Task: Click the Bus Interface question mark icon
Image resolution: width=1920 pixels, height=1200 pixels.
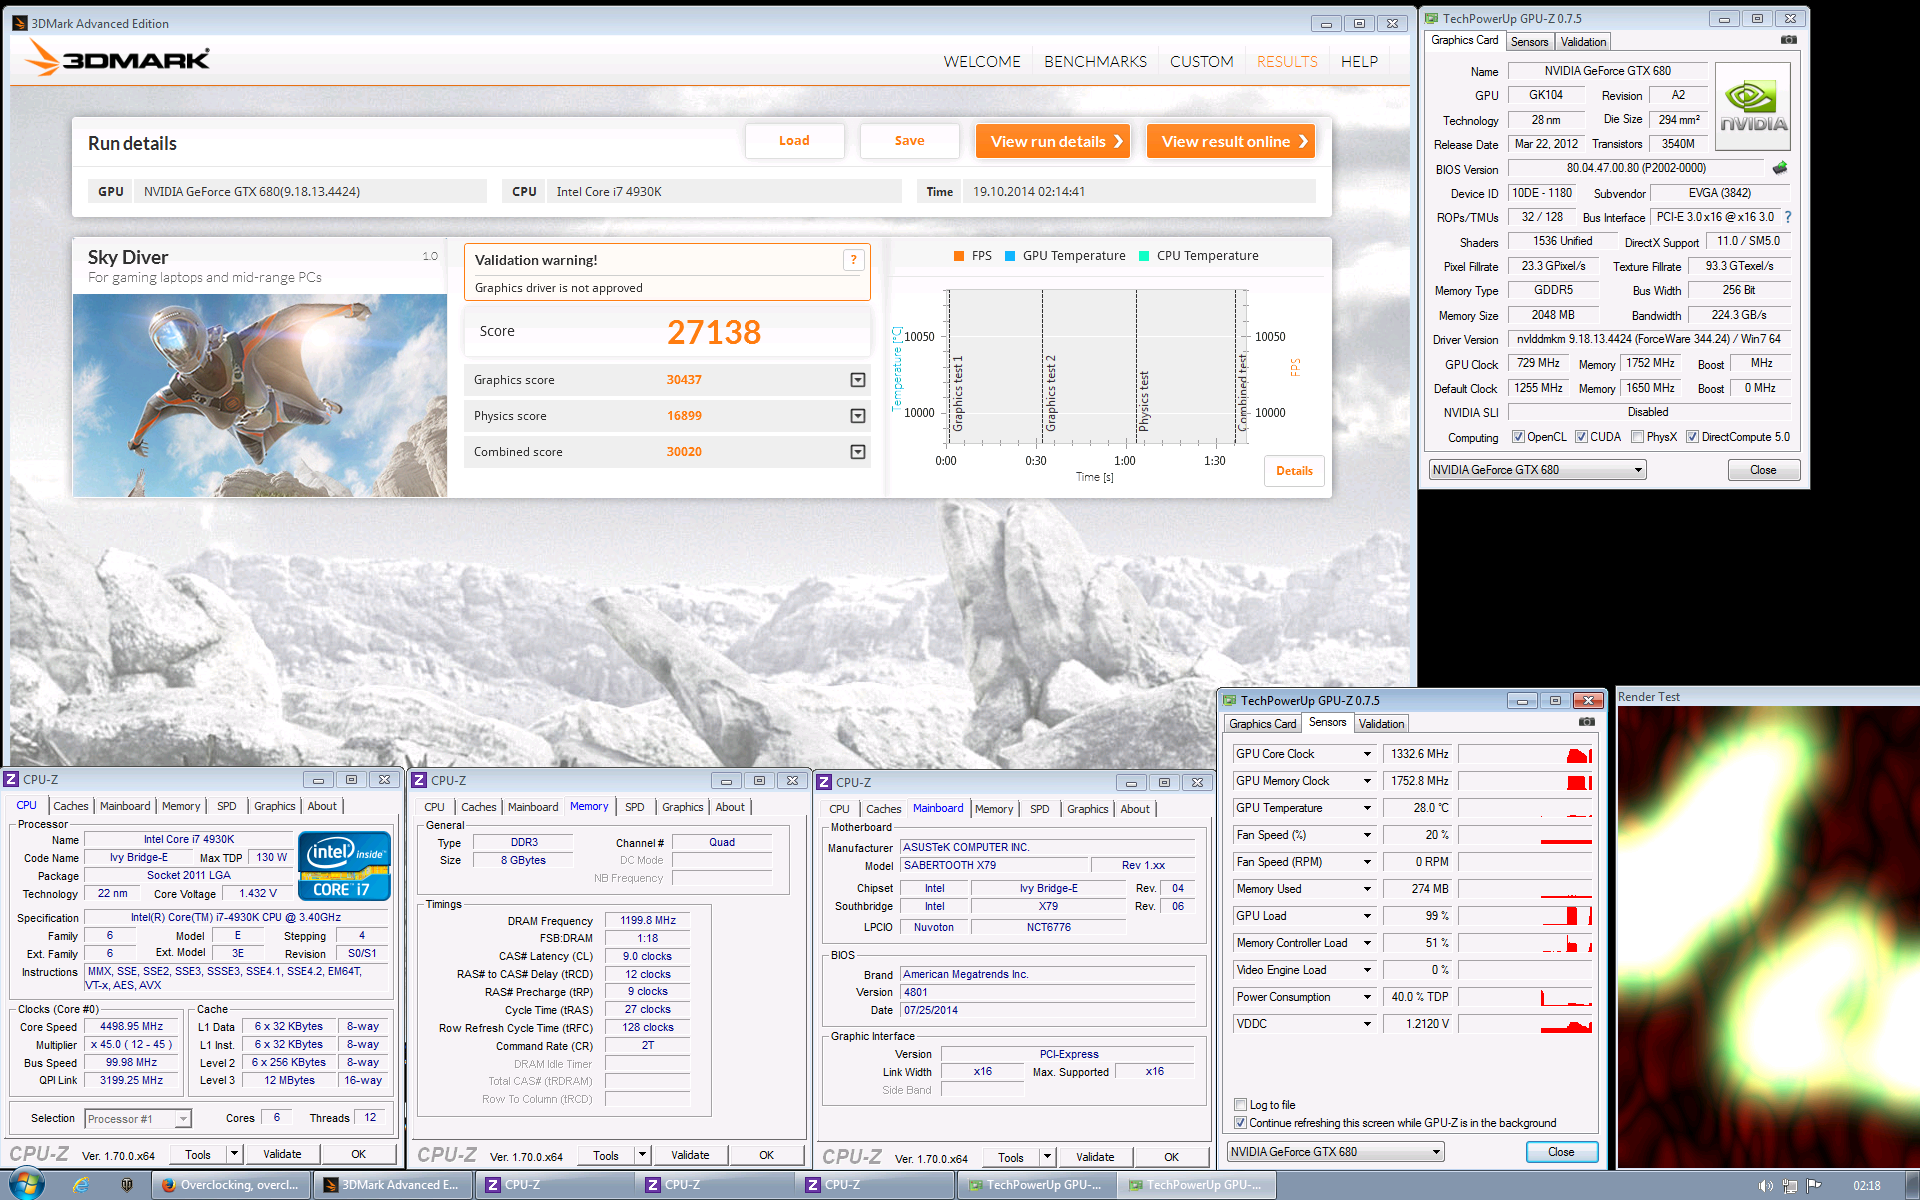Action: (1788, 217)
